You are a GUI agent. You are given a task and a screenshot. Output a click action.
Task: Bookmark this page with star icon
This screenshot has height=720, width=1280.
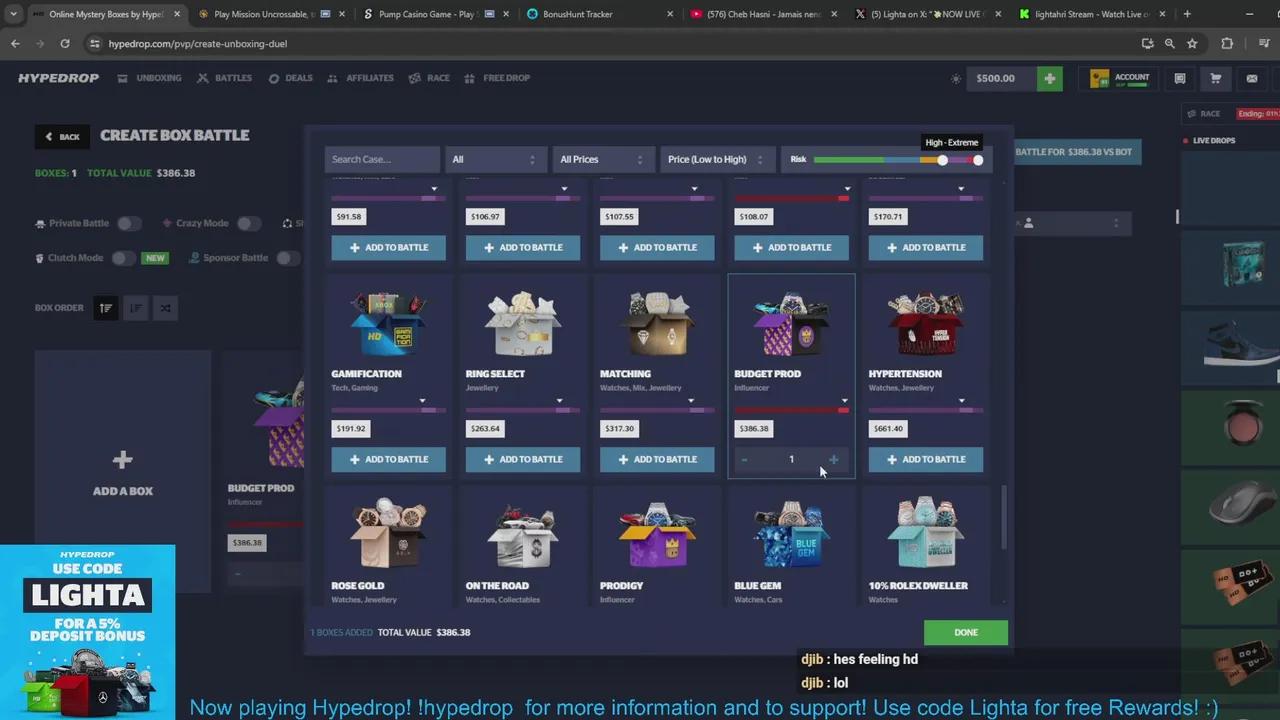pos(1192,44)
